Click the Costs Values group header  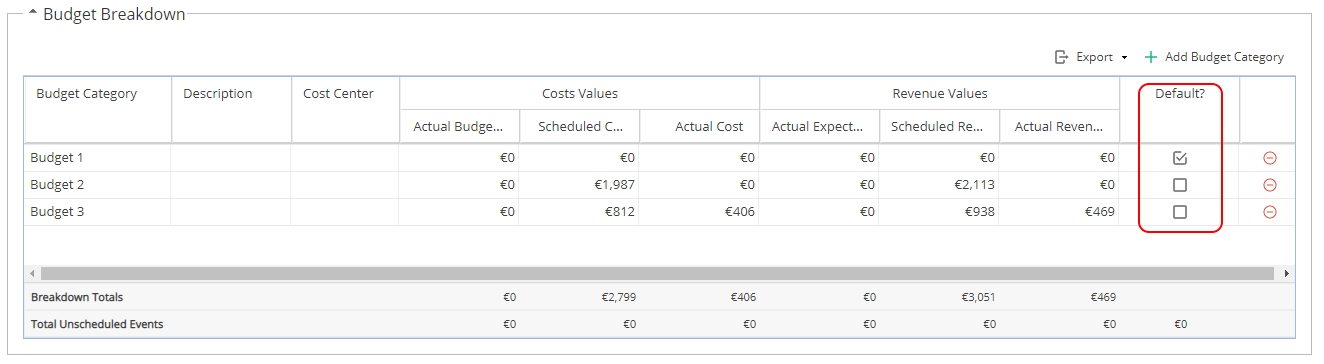[580, 93]
